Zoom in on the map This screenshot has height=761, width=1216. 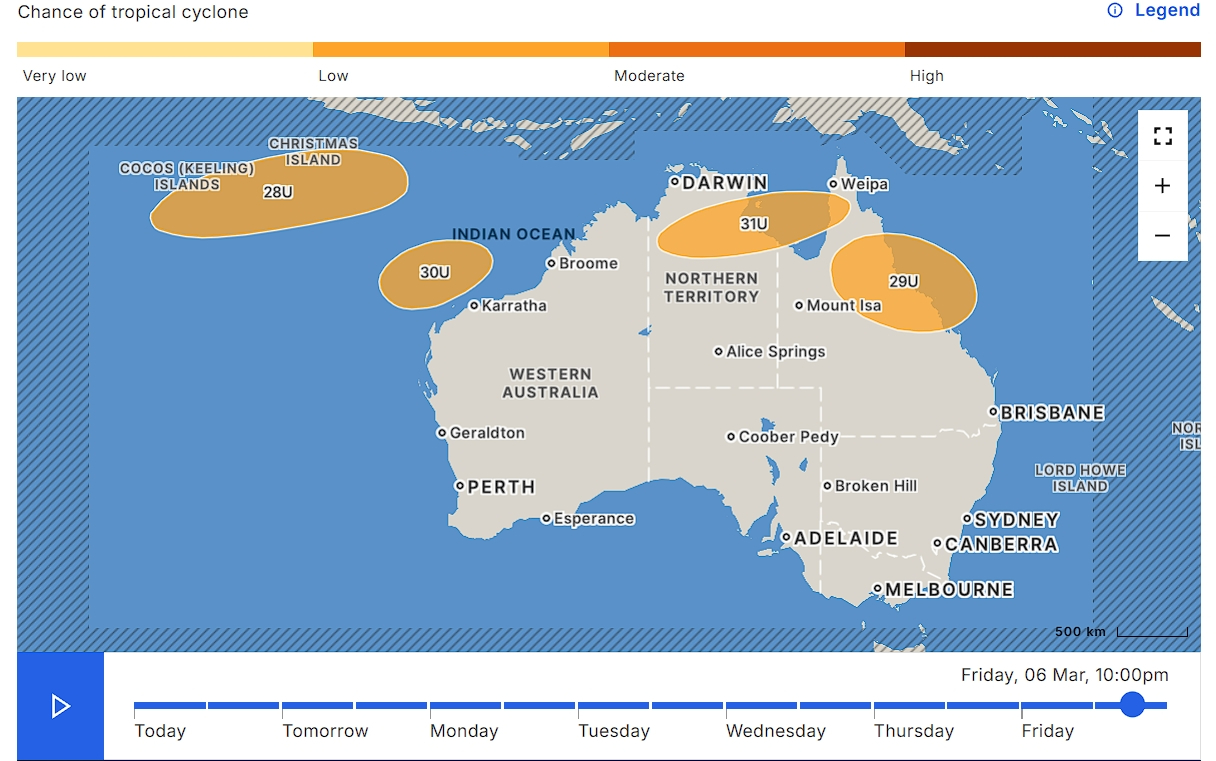click(x=1162, y=186)
